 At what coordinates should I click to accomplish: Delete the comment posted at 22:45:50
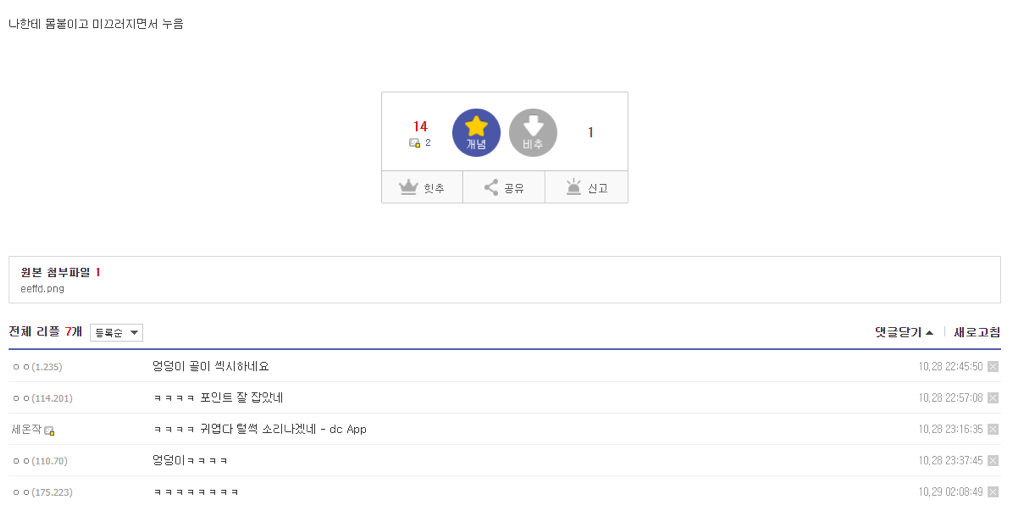(x=993, y=367)
